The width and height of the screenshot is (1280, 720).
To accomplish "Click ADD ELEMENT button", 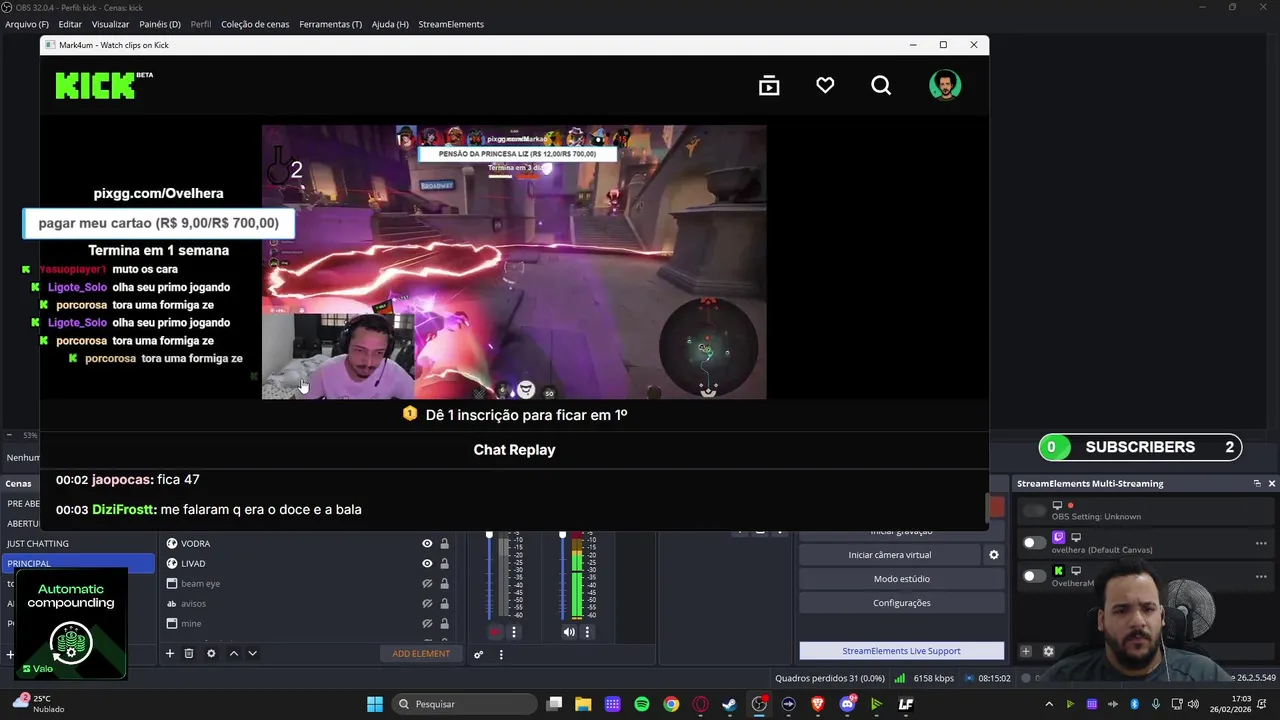I will point(421,654).
